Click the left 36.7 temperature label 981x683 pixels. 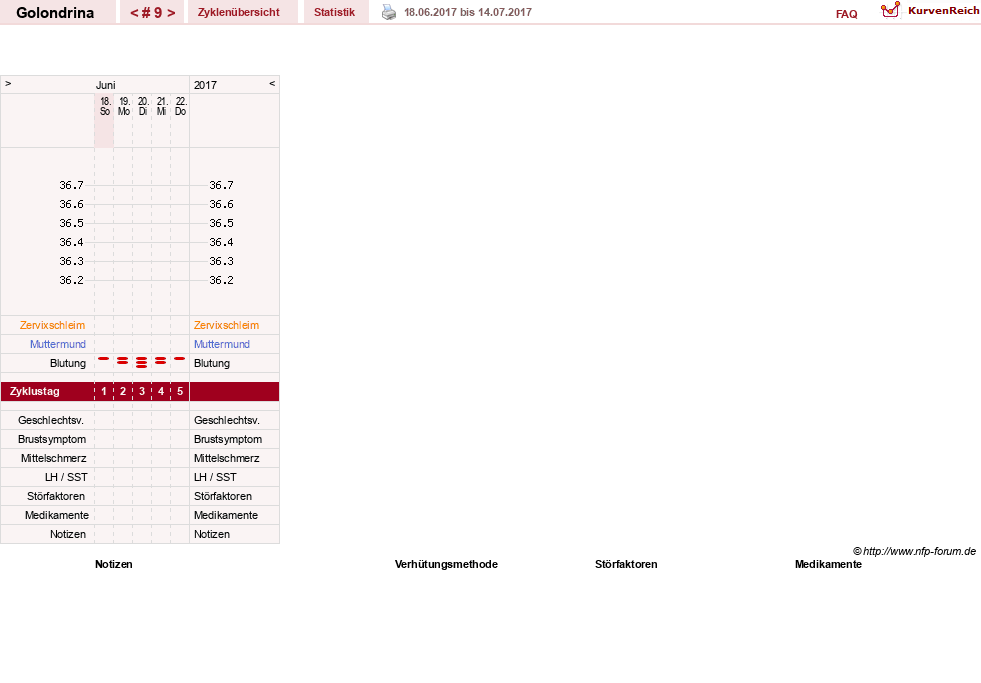point(71,185)
